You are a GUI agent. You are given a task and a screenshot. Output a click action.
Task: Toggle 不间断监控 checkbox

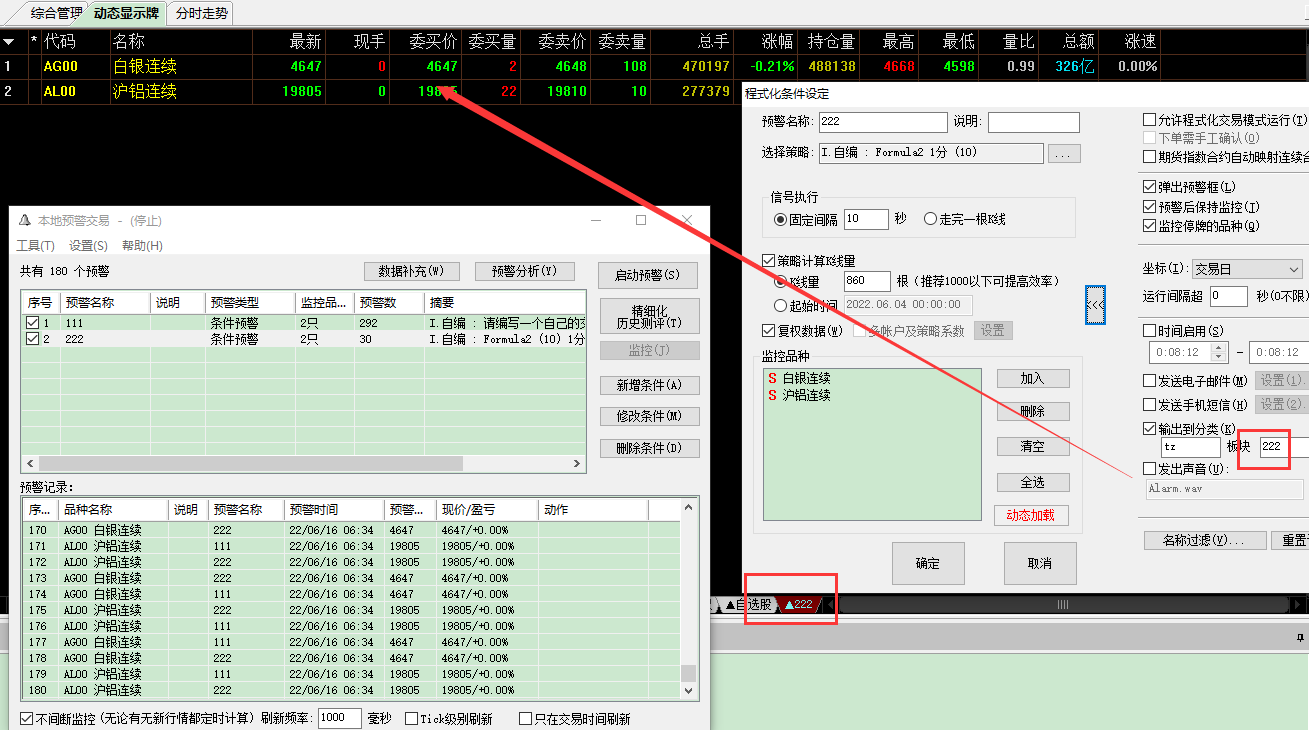tap(26, 718)
